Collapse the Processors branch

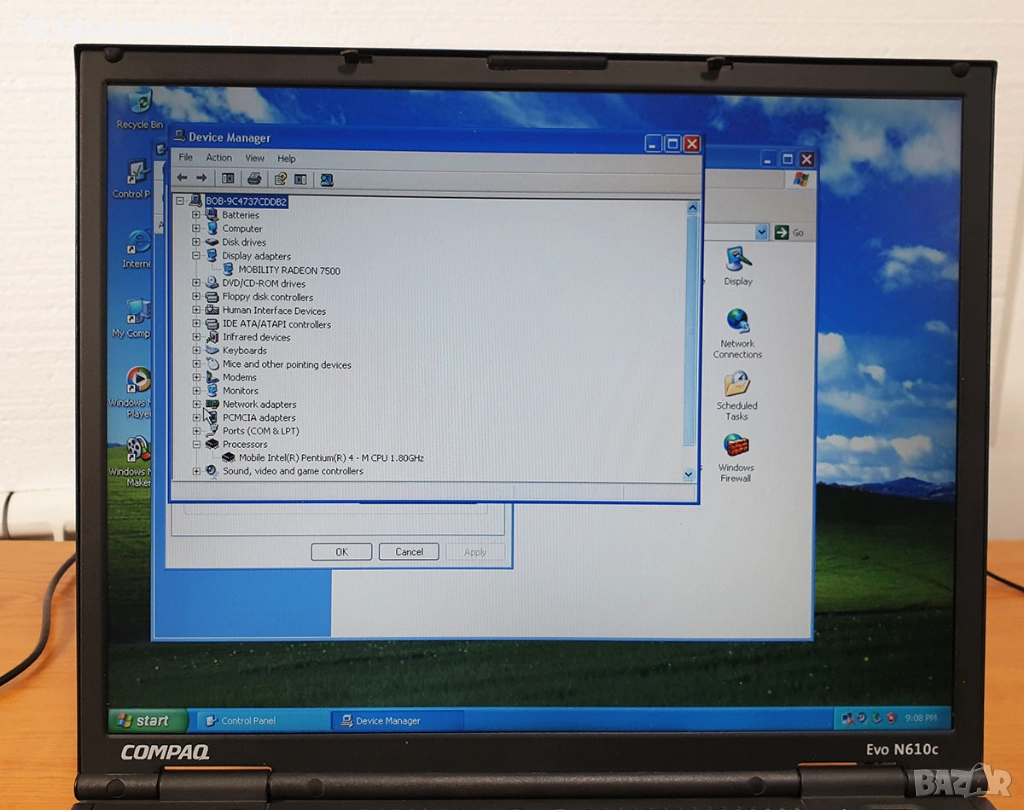click(196, 444)
